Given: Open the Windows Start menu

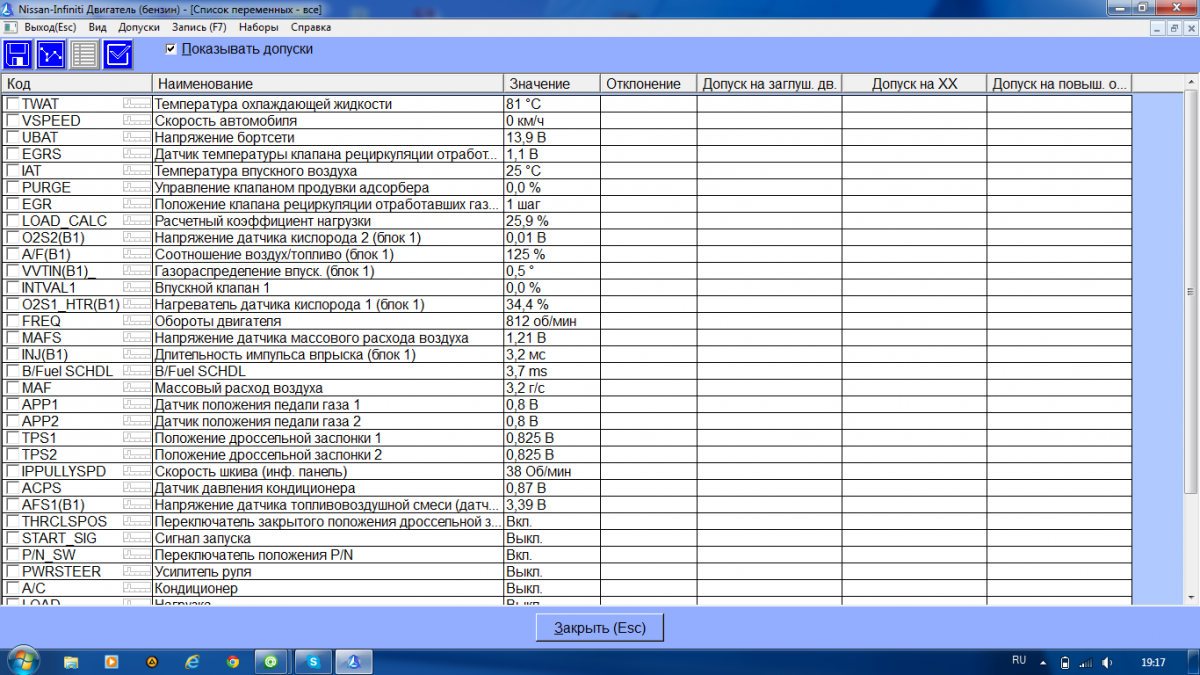Looking at the screenshot, I should click(x=22, y=661).
